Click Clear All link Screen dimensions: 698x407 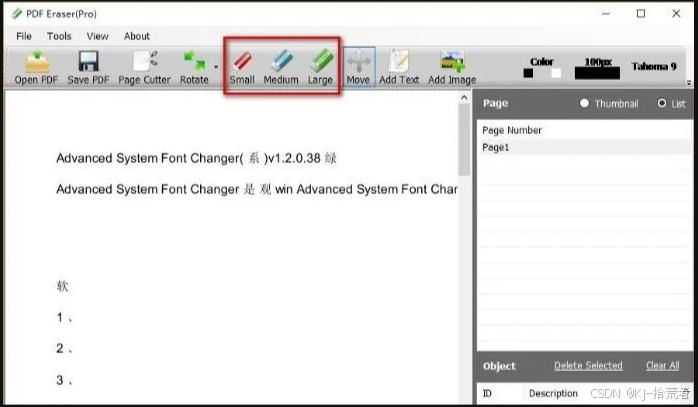tap(662, 366)
